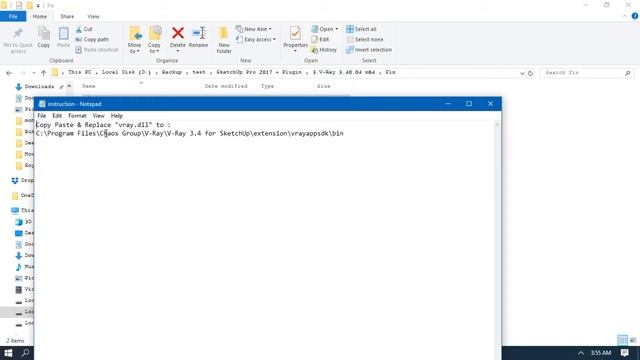Click Select all in ribbon
The height and width of the screenshot is (360, 640).
[x=361, y=29]
